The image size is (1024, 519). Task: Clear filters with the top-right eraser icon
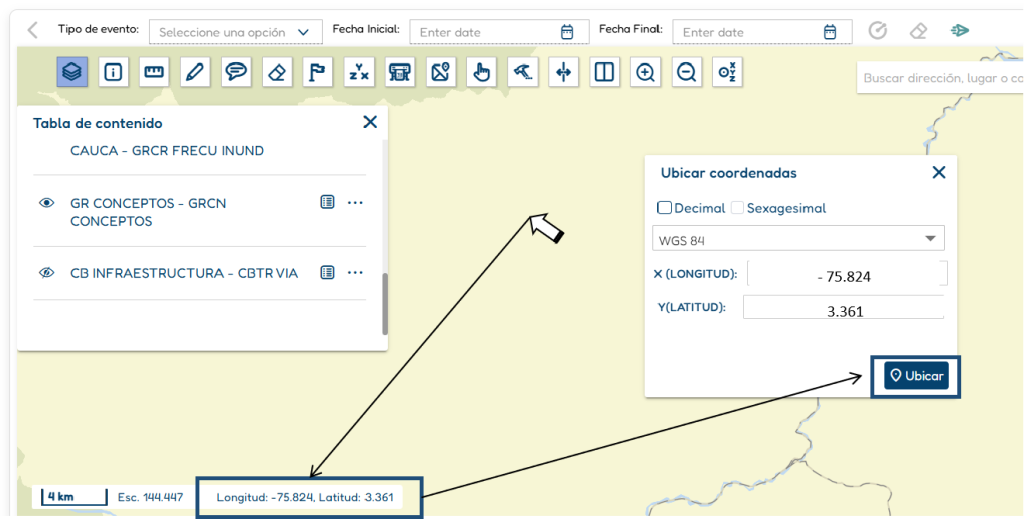coord(918,31)
